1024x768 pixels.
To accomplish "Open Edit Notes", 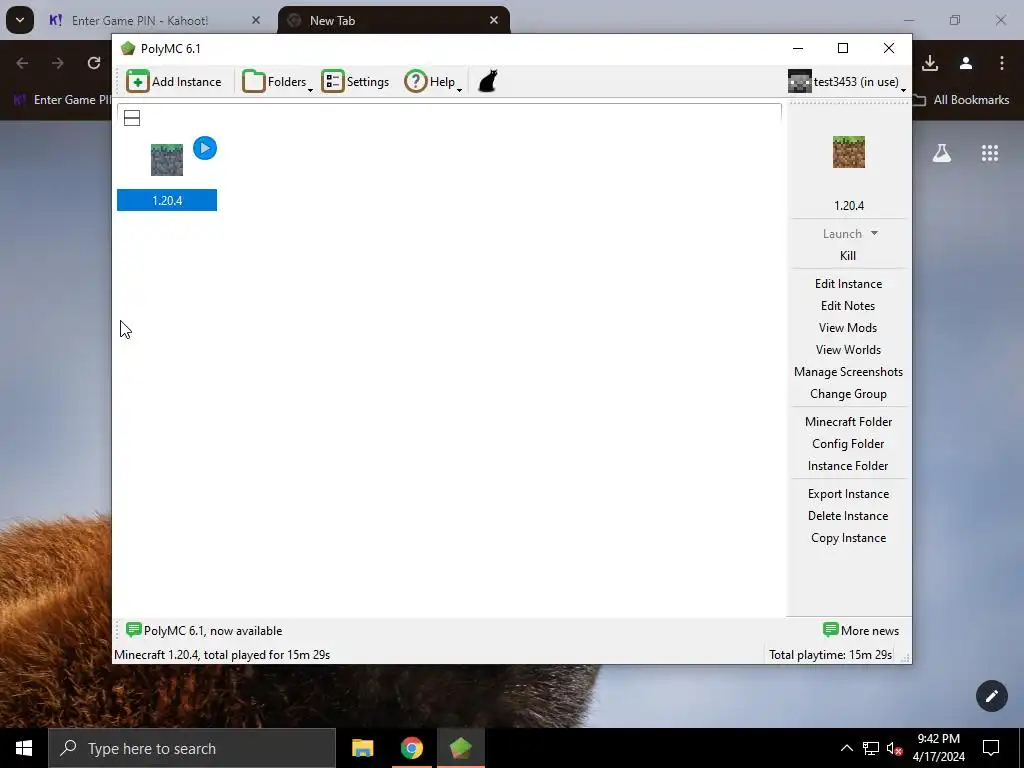I will pos(848,306).
